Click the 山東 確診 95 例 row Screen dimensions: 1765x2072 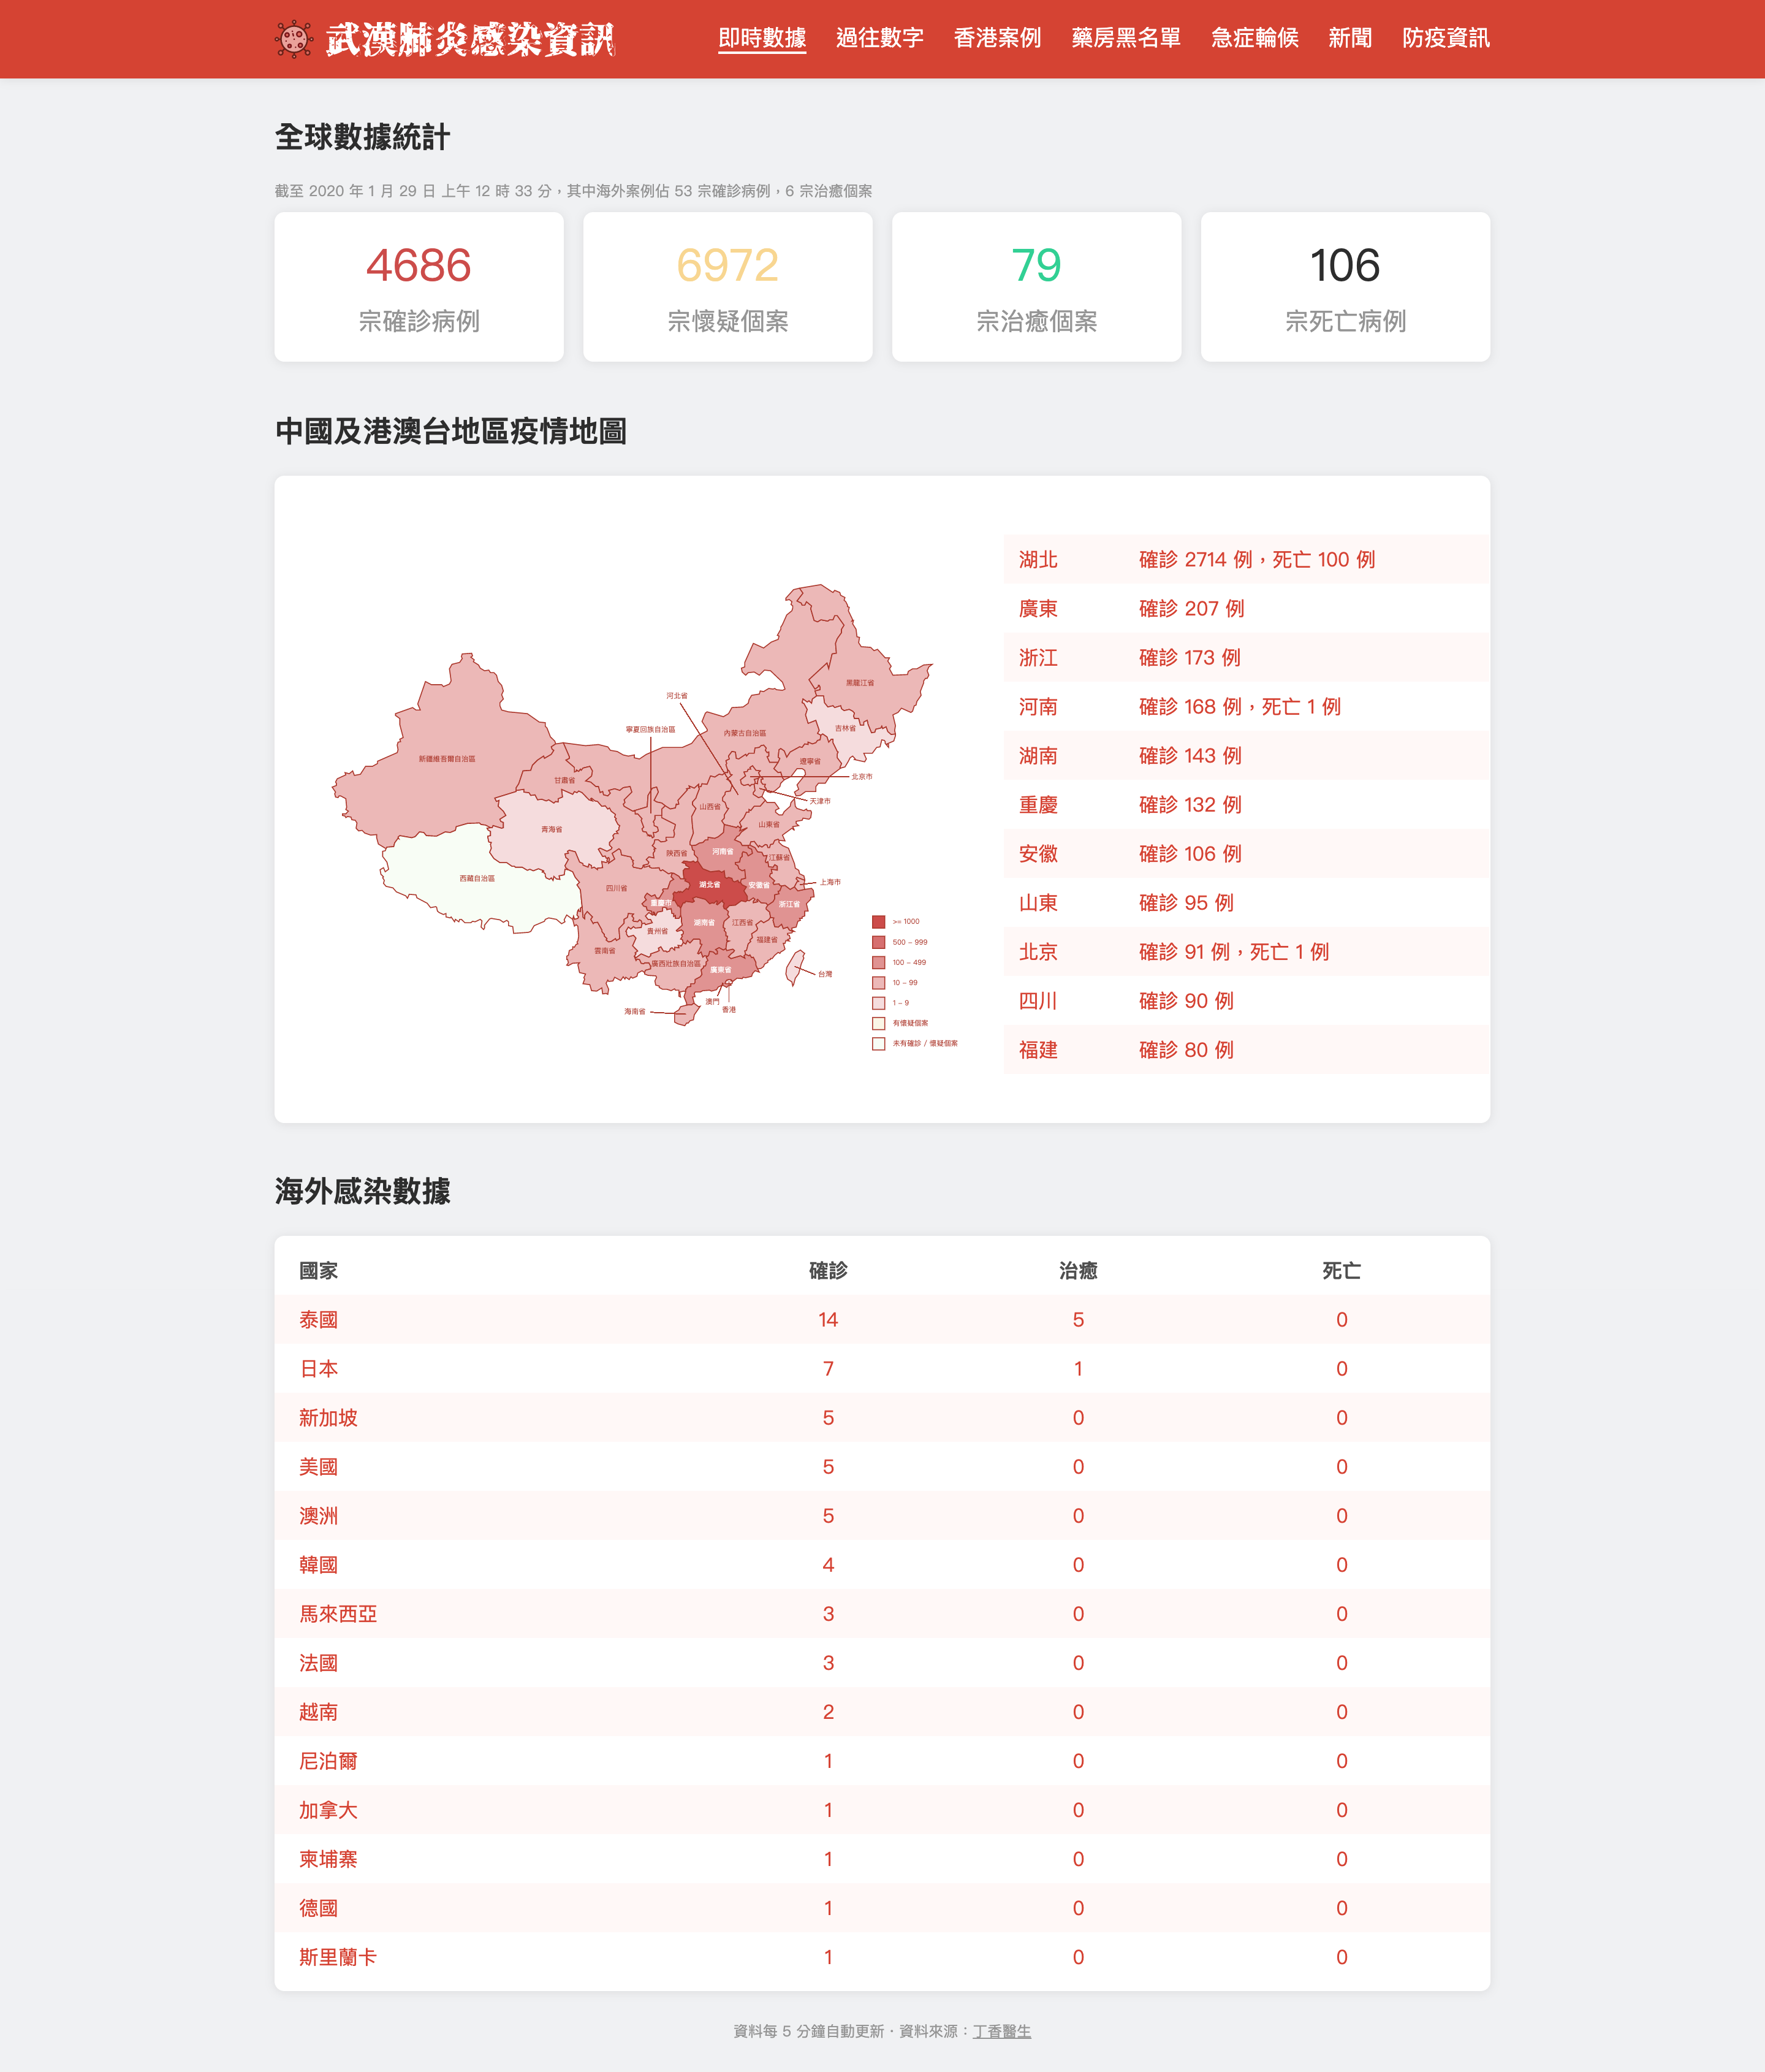pyautogui.click(x=1247, y=903)
